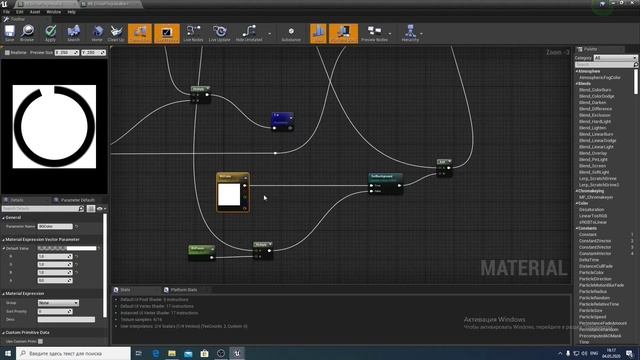
Task: Click the Search Details field
Action: click(43, 209)
